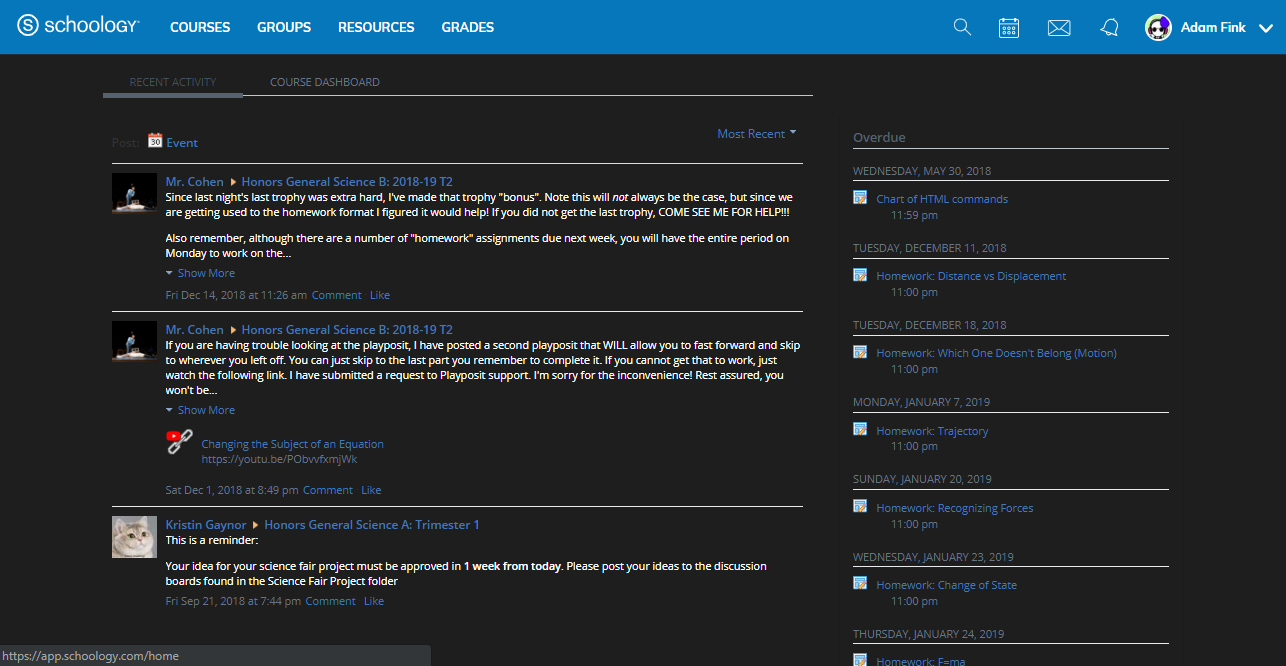Comment on Mr. Cohen's playposit post

pyautogui.click(x=327, y=489)
